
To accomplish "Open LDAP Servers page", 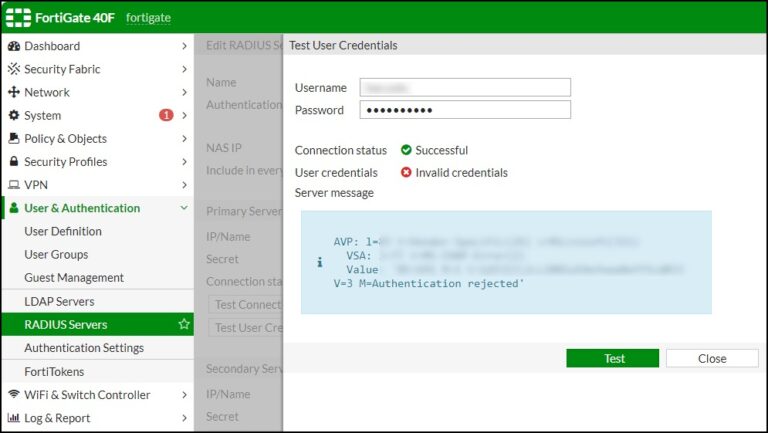I will click(x=97, y=301).
